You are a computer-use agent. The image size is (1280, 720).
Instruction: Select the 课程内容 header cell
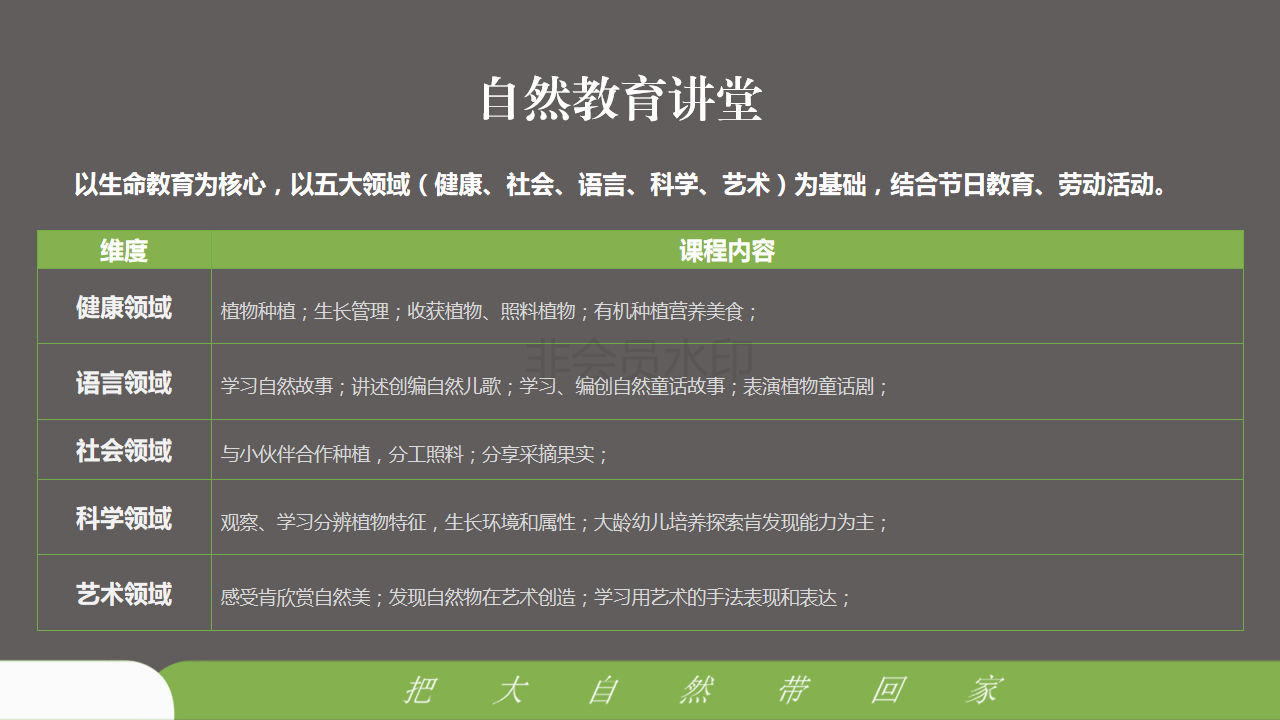(x=727, y=250)
